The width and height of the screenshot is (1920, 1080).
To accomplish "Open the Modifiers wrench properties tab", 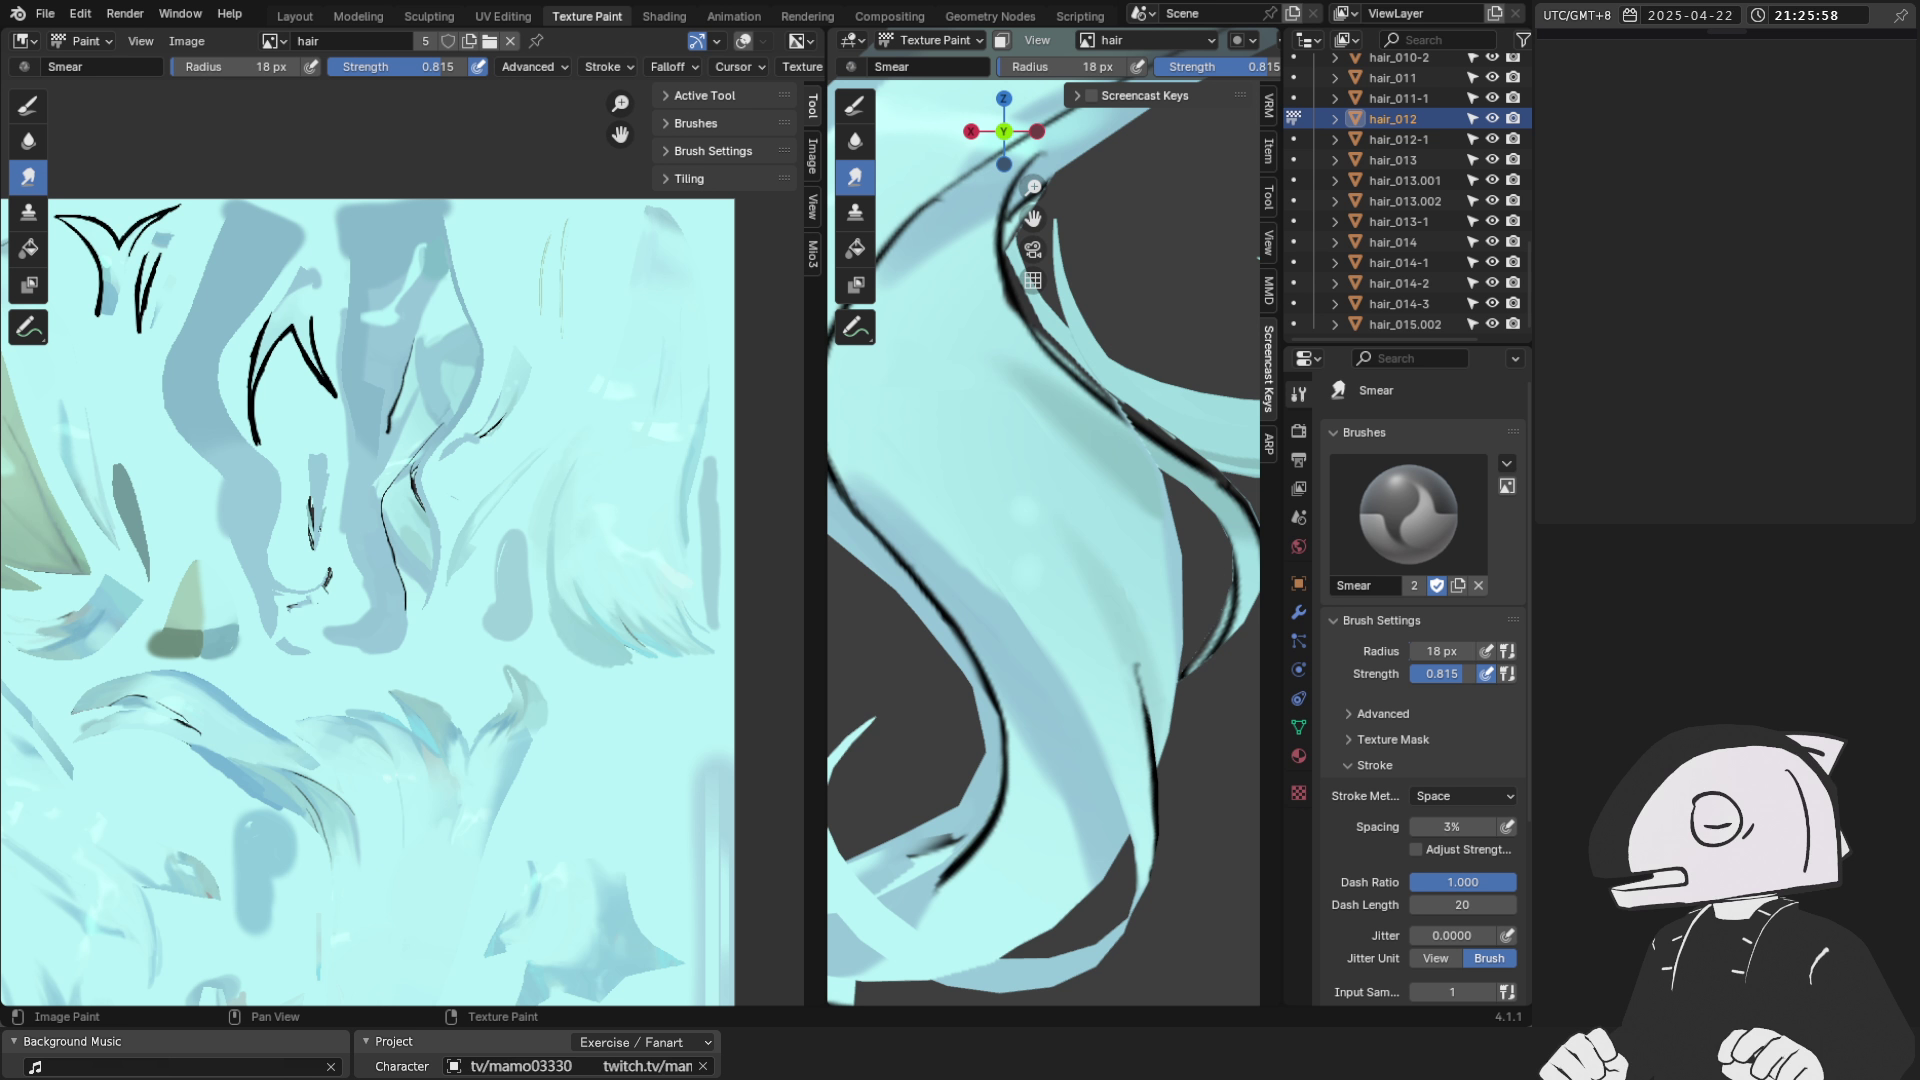I will click(1299, 612).
